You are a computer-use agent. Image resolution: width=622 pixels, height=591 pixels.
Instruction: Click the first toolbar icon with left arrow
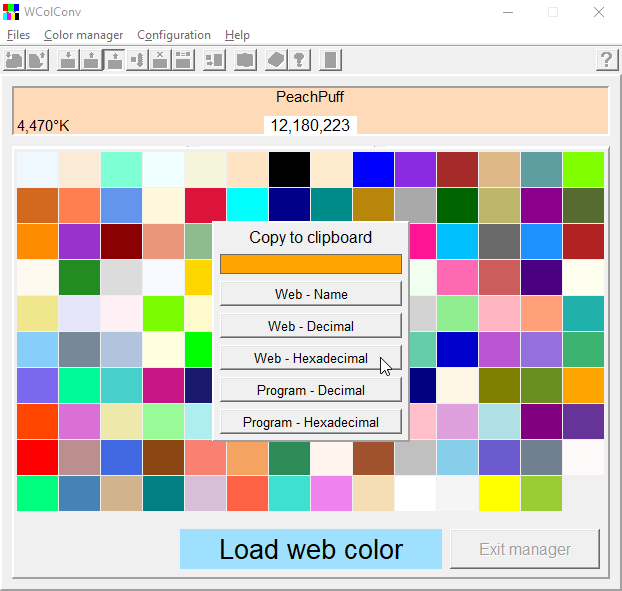pyautogui.click(x=15, y=59)
